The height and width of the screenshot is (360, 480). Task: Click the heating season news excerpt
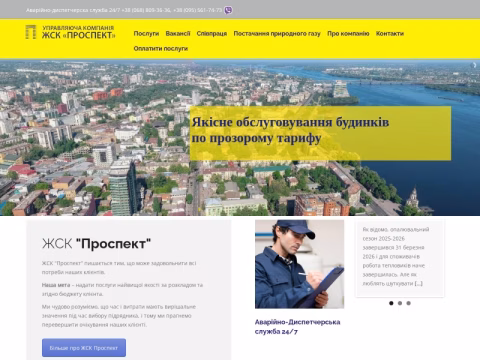pos(396,256)
